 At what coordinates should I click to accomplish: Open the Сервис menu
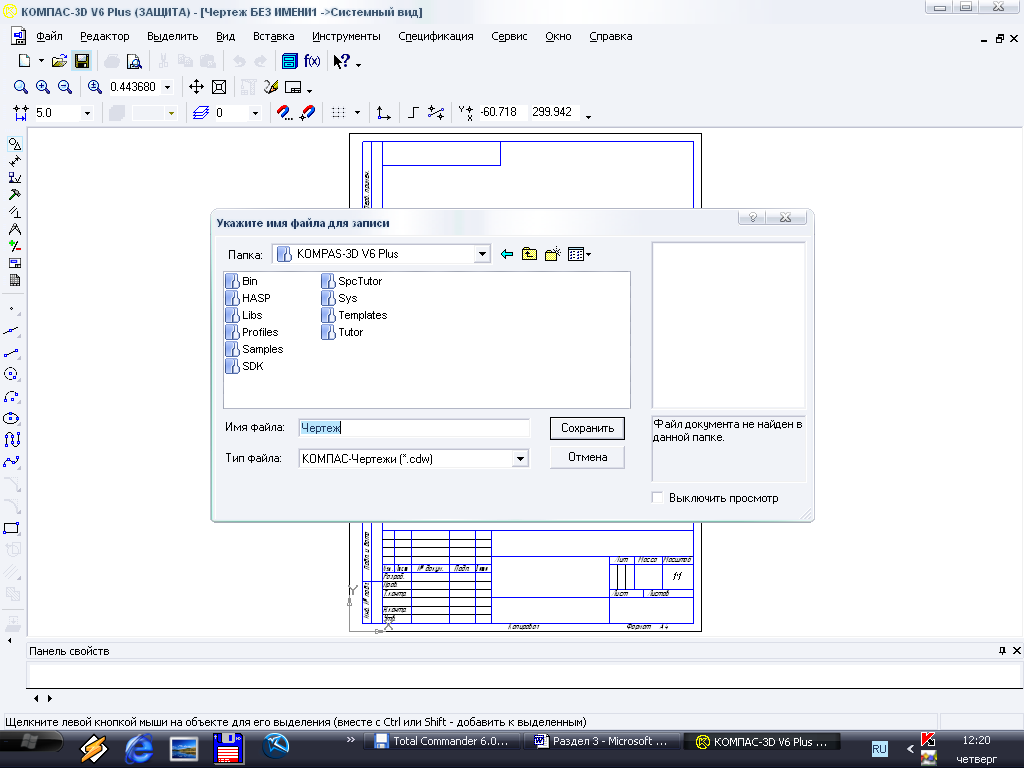[509, 36]
